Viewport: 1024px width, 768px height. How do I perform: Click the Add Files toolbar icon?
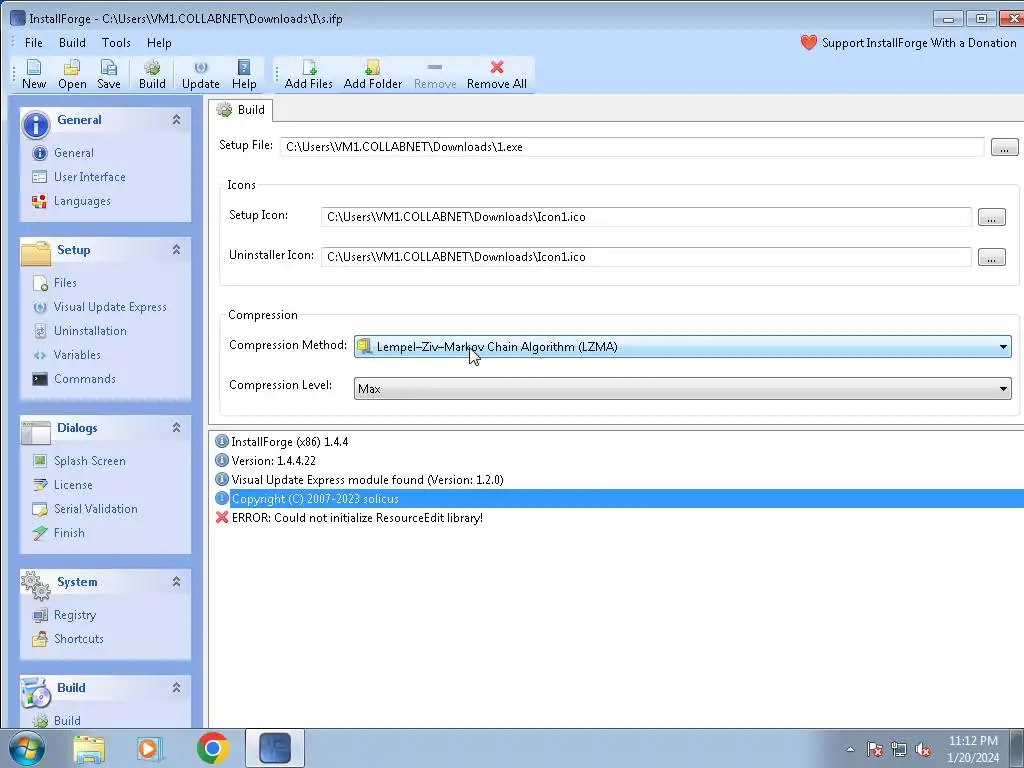pyautogui.click(x=309, y=74)
